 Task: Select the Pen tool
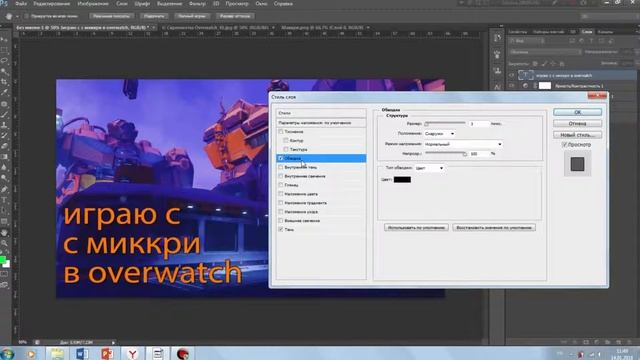[4, 189]
